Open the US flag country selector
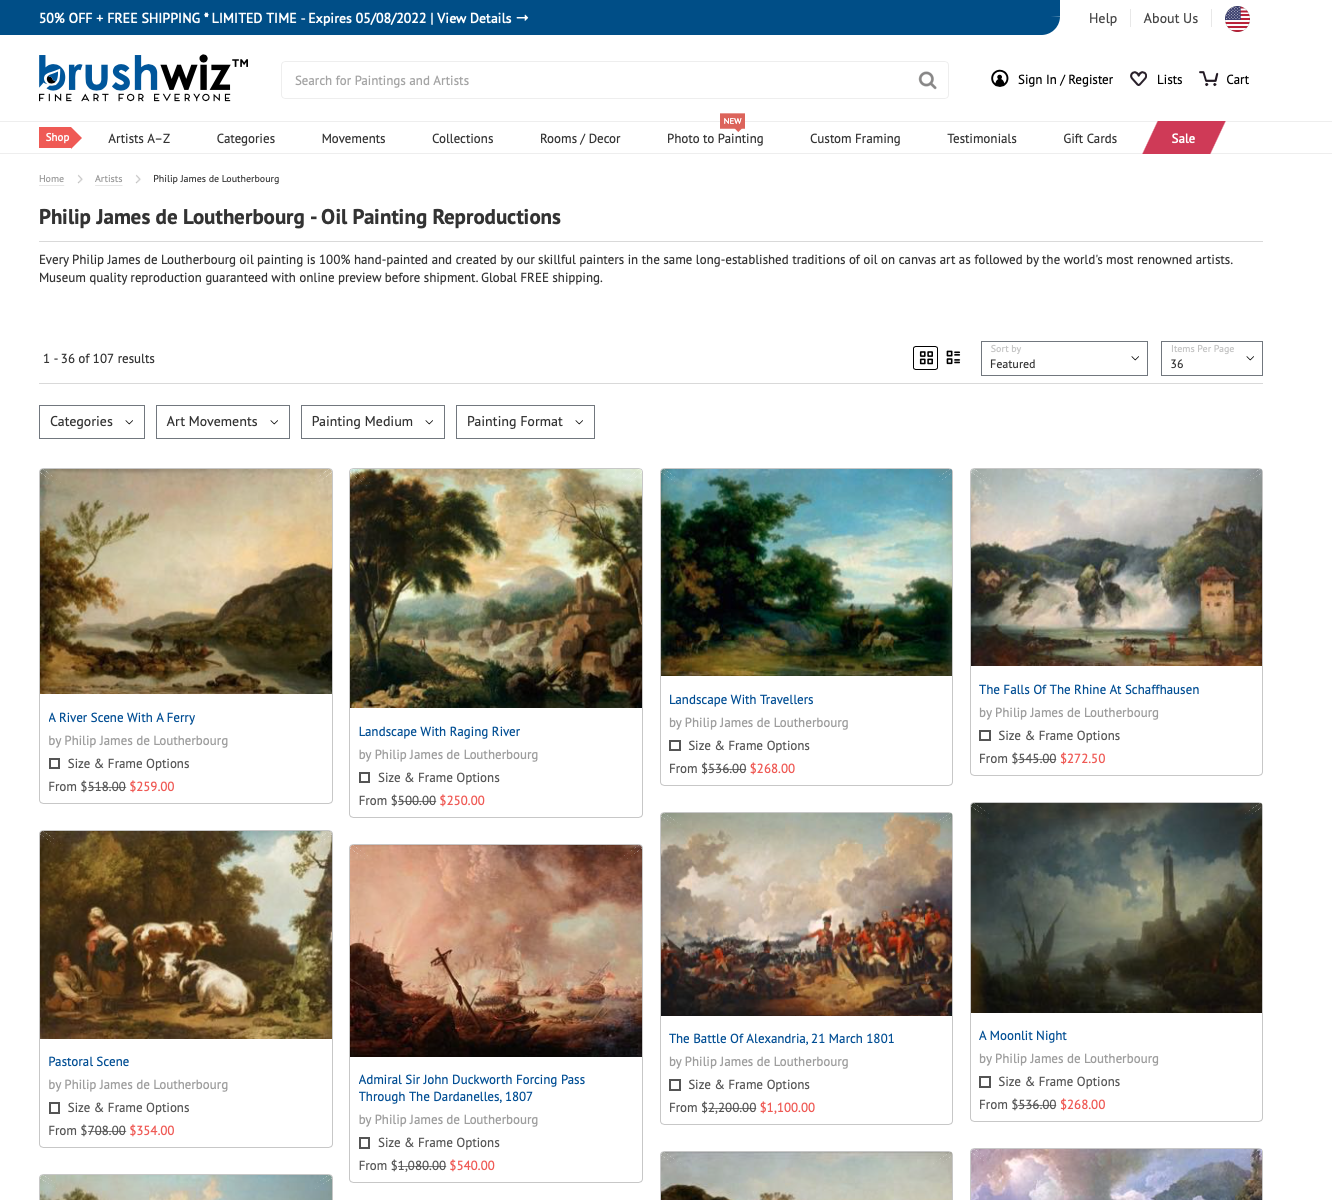Image resolution: width=1332 pixels, height=1200 pixels. pyautogui.click(x=1237, y=18)
